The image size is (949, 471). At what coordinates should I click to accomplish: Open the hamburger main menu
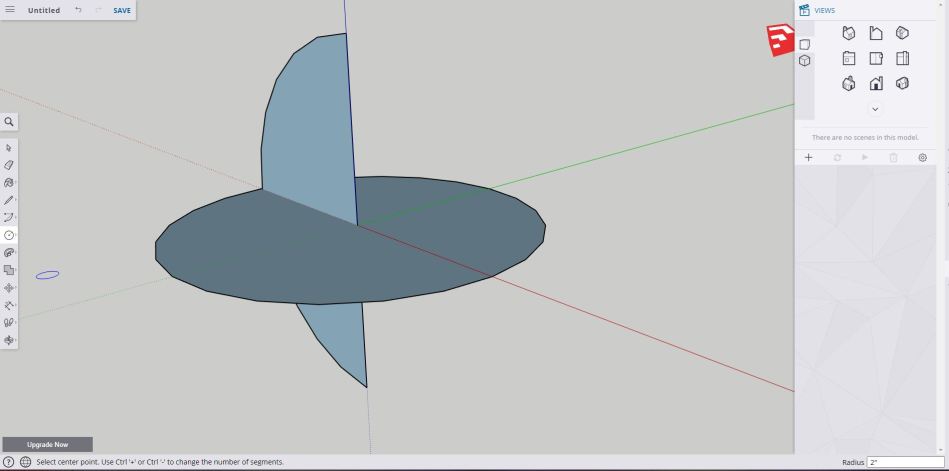click(x=10, y=10)
